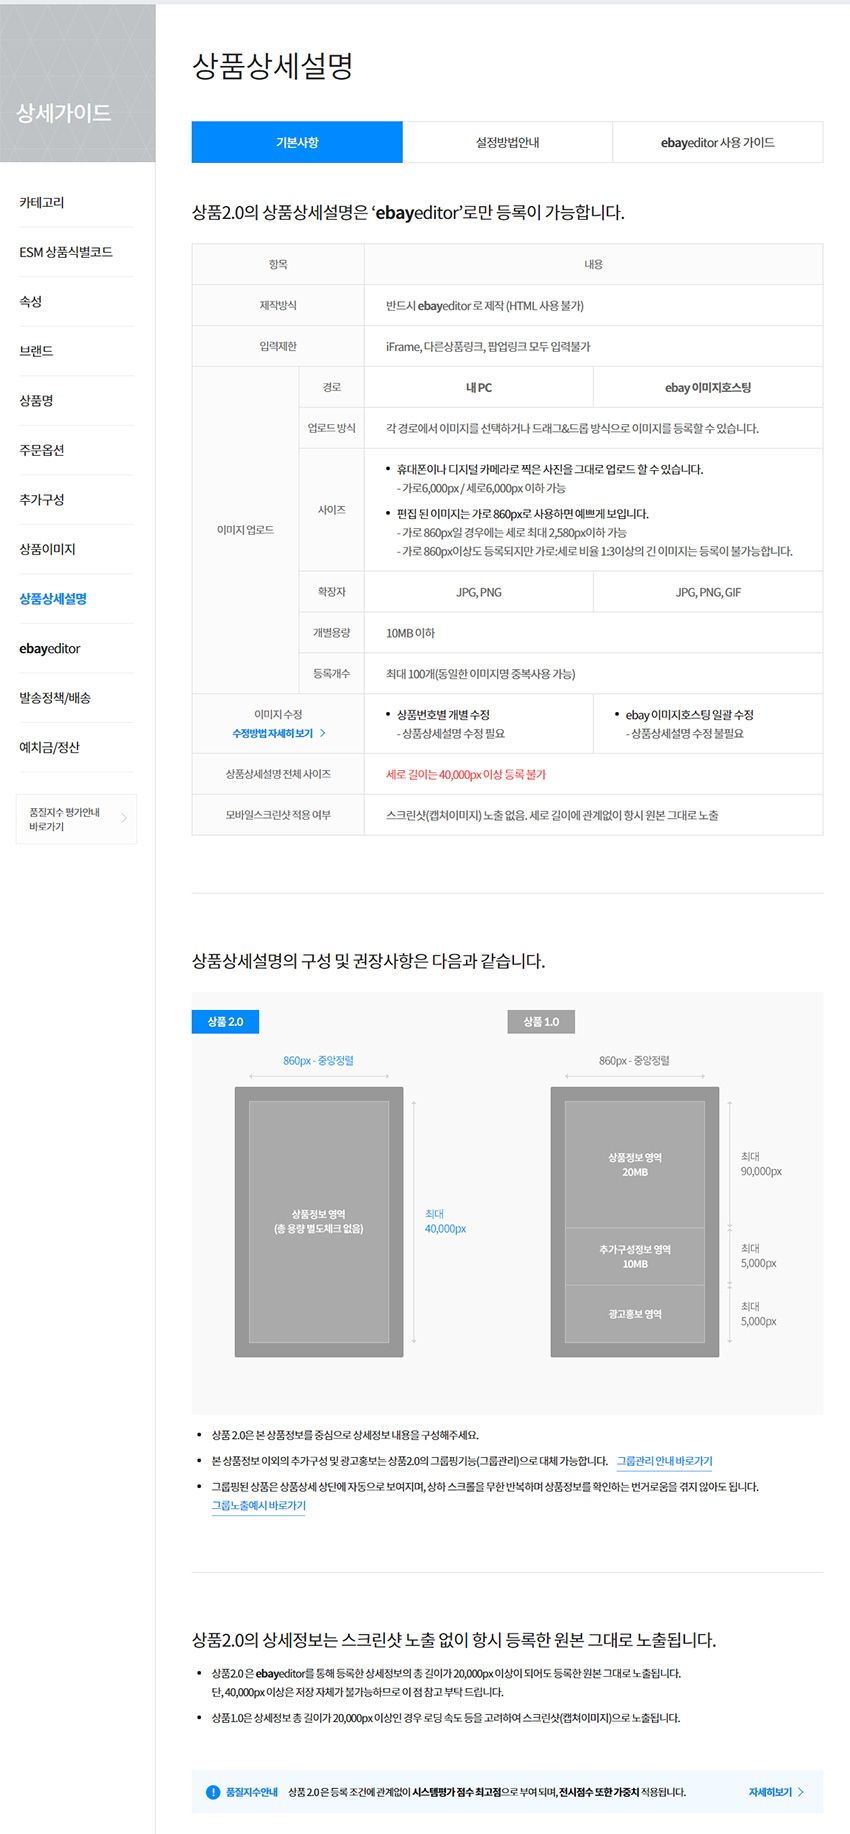Select 카테고리 in the sidebar
850x1834 pixels.
coord(42,202)
